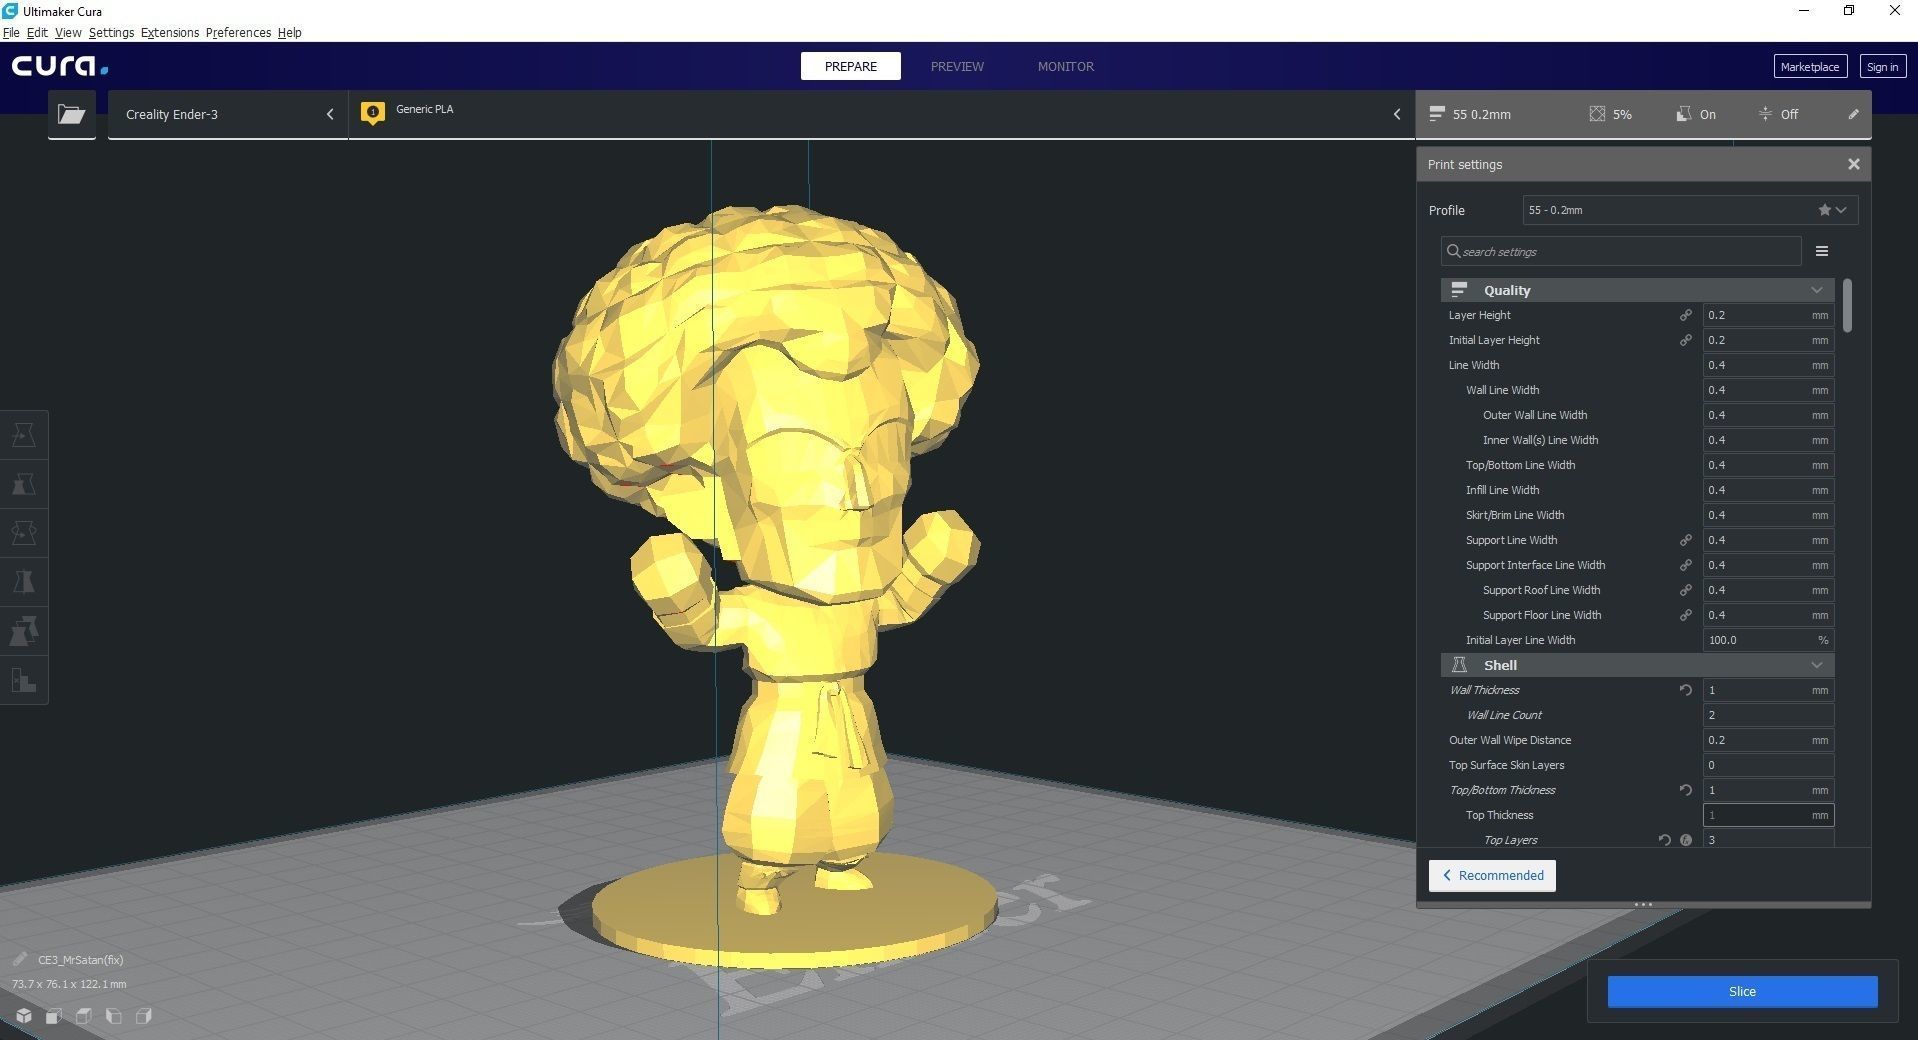1918x1040 pixels.
Task: Click the pencil icon in print settings bar
Action: click(1853, 114)
